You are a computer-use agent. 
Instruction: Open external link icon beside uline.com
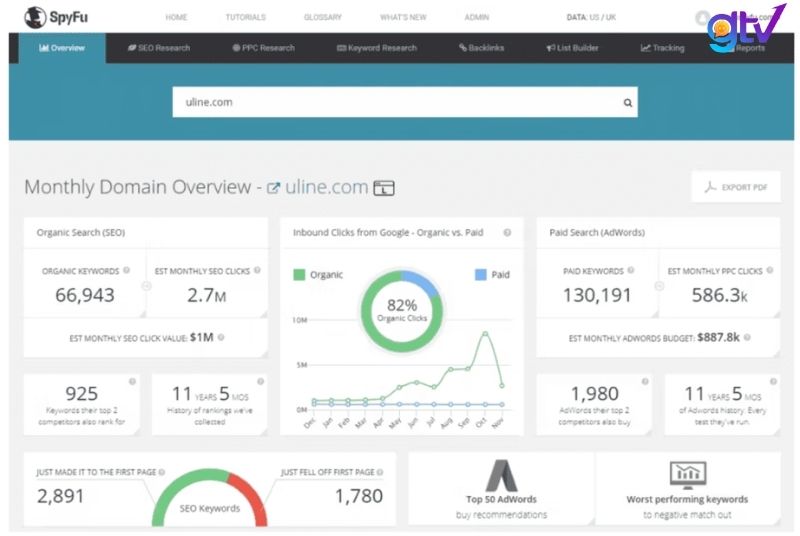click(x=273, y=188)
